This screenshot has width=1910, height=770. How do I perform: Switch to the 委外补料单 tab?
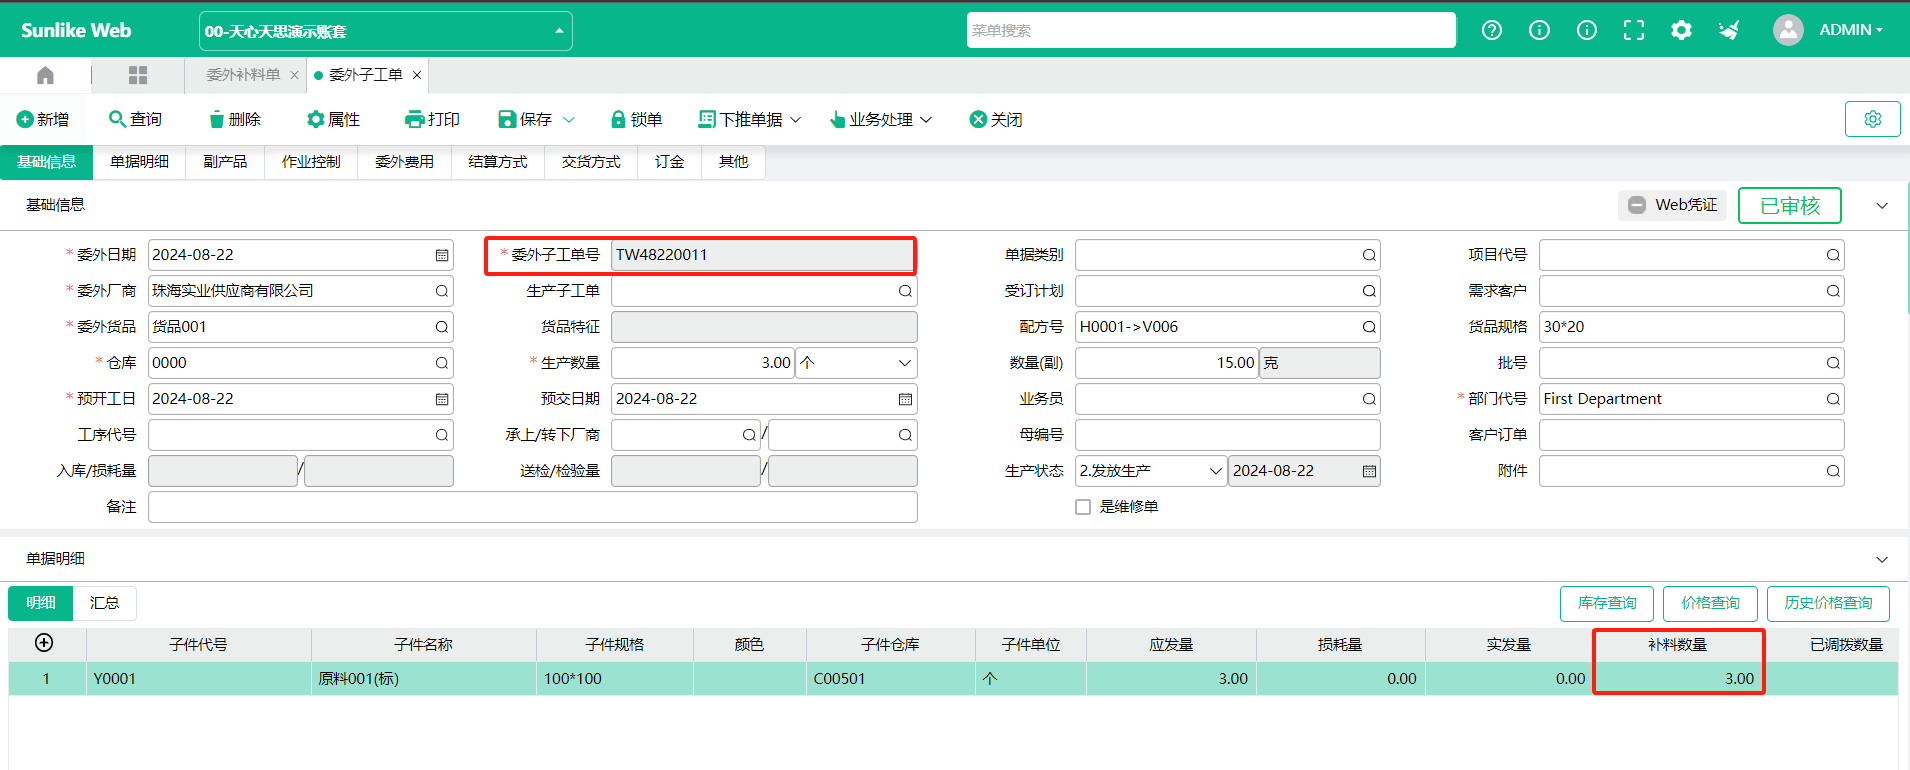(243, 75)
